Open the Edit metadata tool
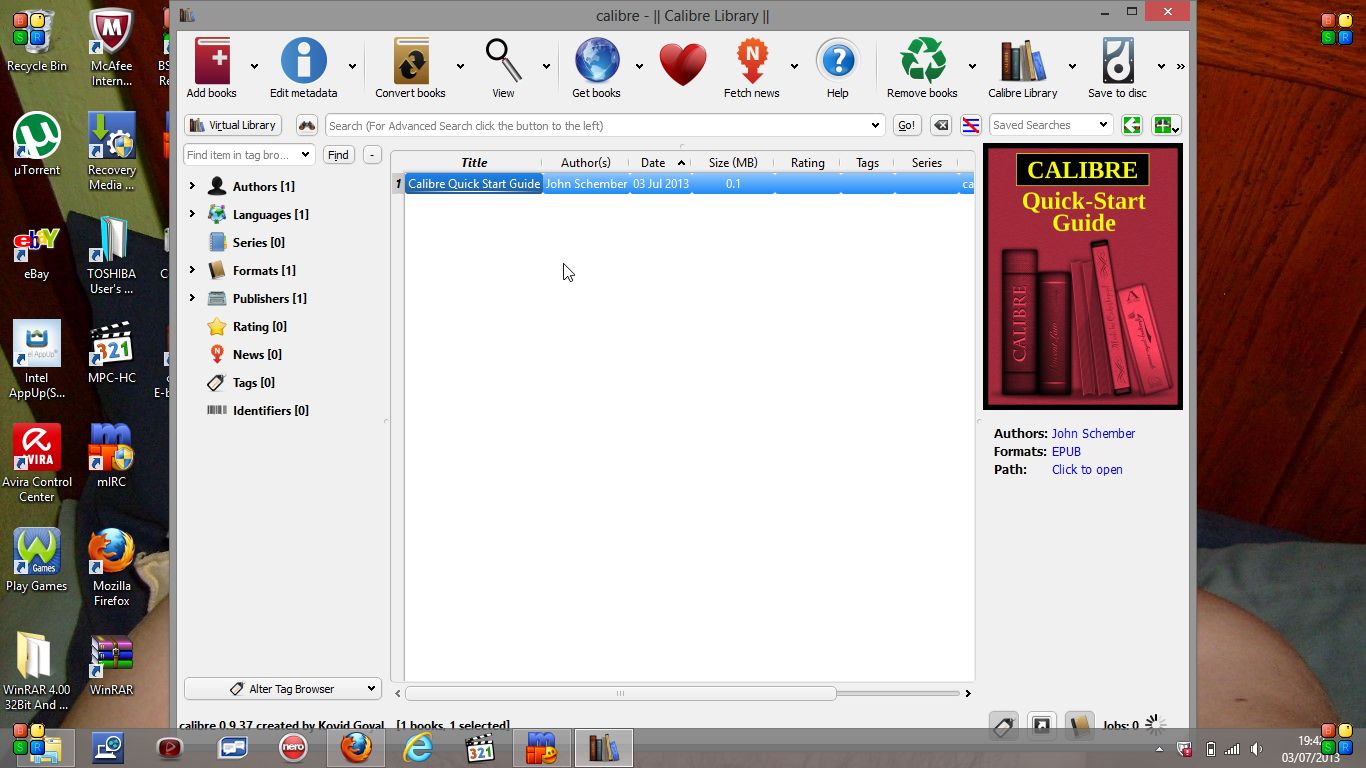Image resolution: width=1366 pixels, height=768 pixels. [304, 61]
